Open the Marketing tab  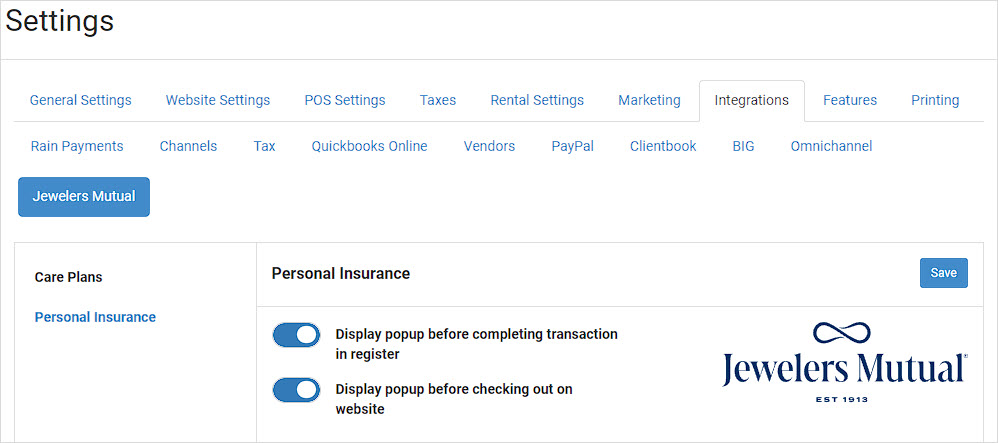coord(649,100)
